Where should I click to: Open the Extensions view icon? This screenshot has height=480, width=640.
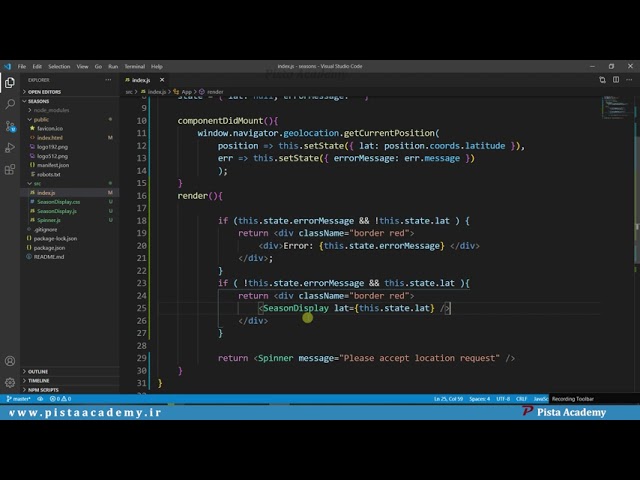10,169
